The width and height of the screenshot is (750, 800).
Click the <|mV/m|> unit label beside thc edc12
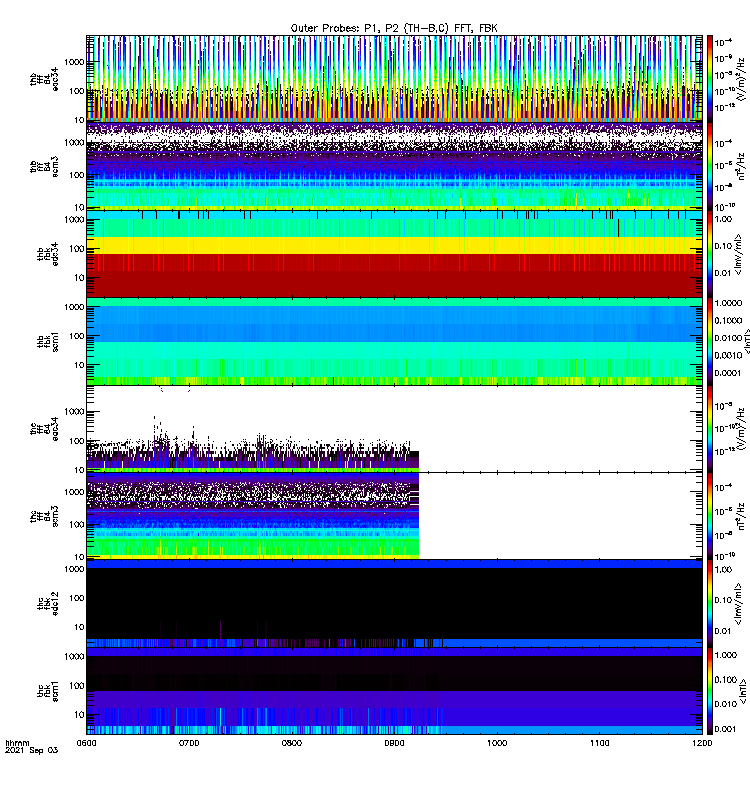click(x=738, y=604)
